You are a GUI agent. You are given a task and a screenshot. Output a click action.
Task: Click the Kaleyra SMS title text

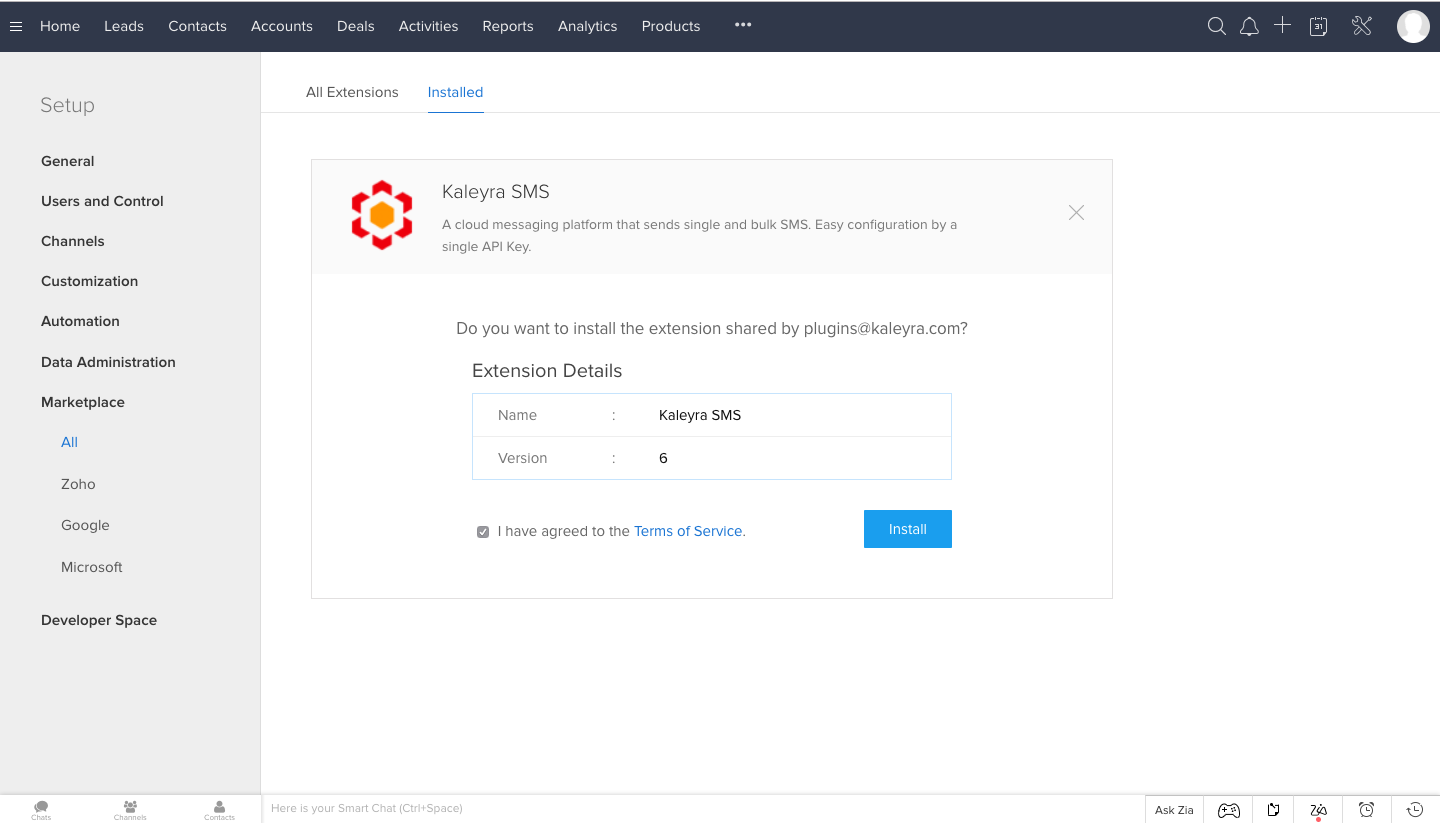496,192
